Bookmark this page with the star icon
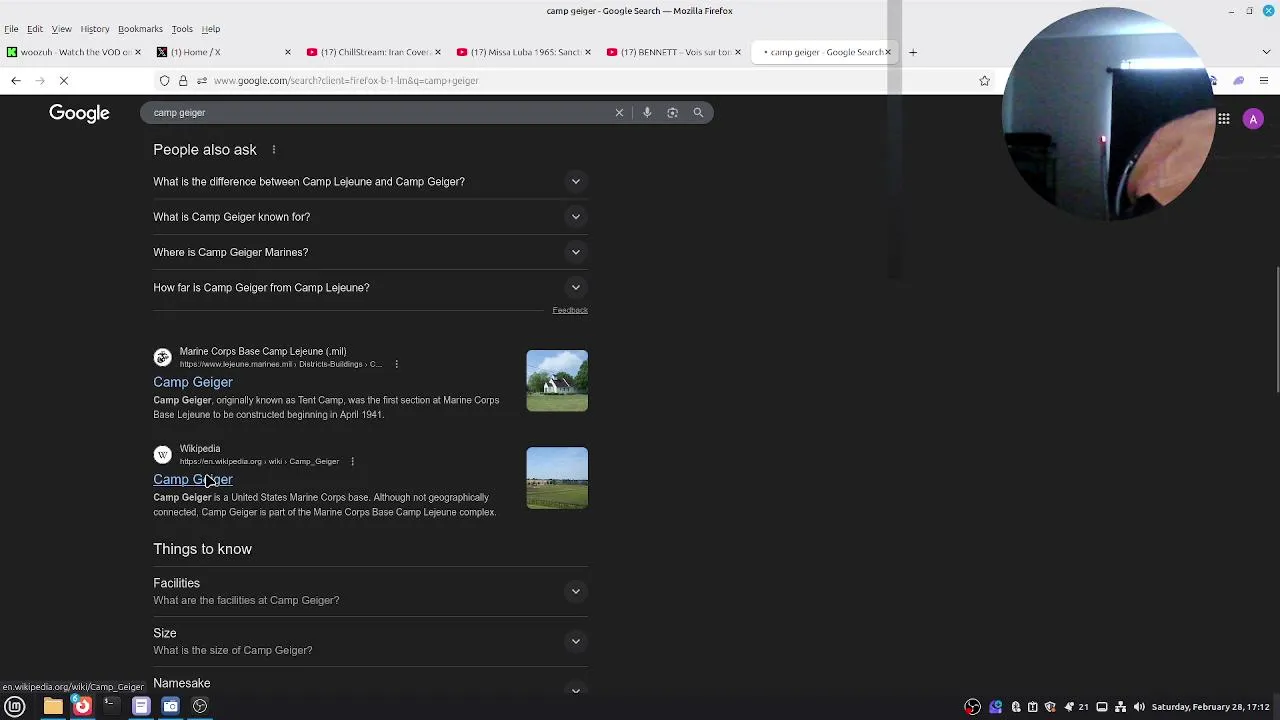1280x720 pixels. click(984, 80)
